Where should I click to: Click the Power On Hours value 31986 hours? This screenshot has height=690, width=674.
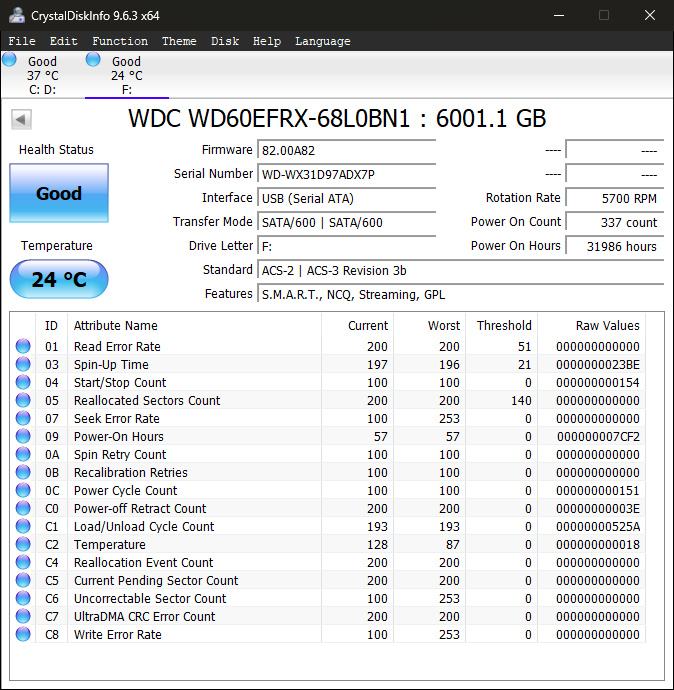tap(615, 246)
